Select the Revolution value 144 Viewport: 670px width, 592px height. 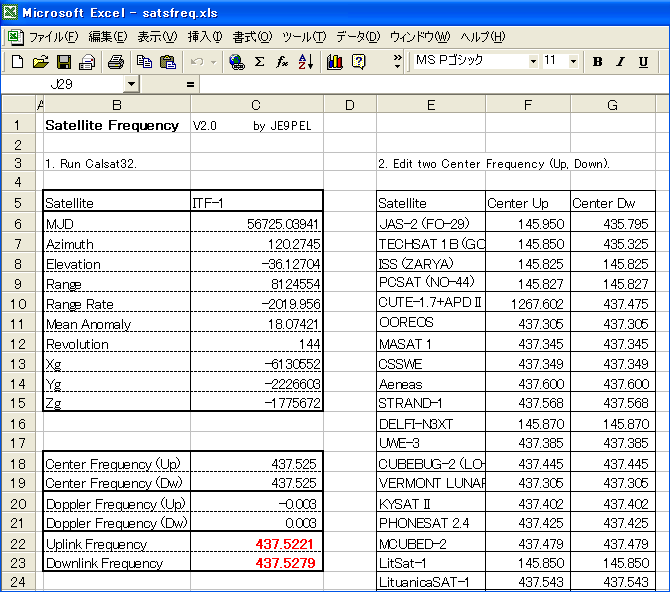point(256,344)
